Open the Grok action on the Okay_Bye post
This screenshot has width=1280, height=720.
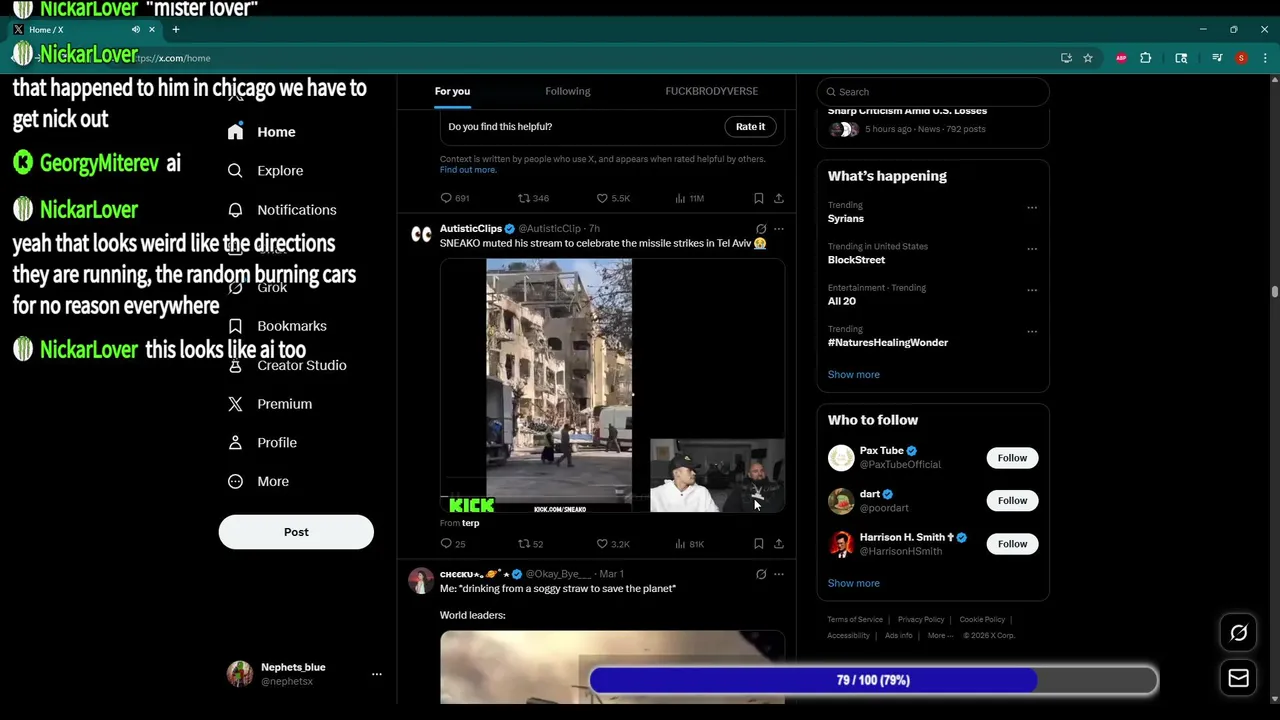[761, 574]
